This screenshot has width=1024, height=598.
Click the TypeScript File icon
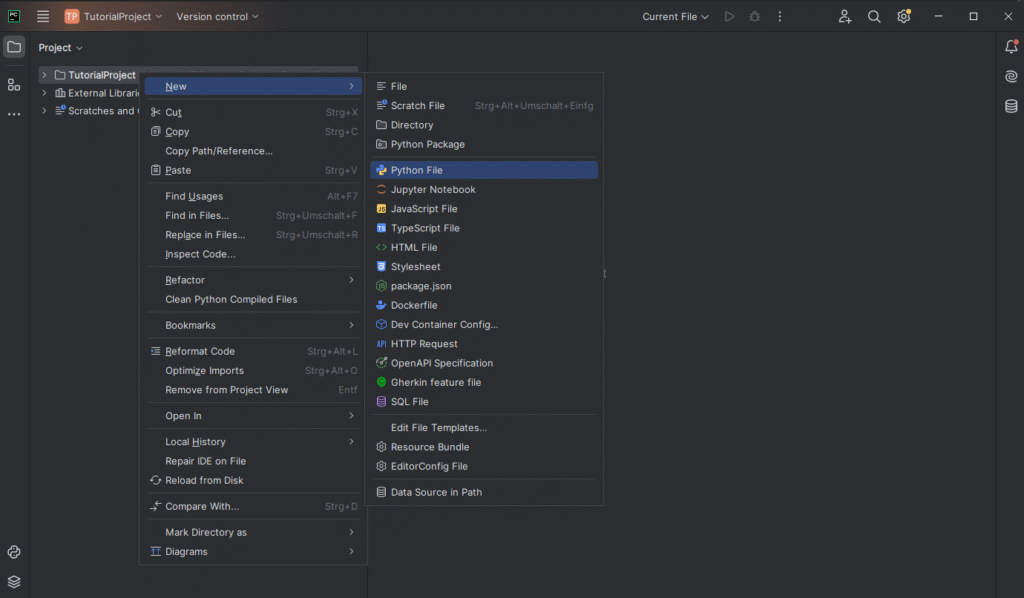point(381,228)
